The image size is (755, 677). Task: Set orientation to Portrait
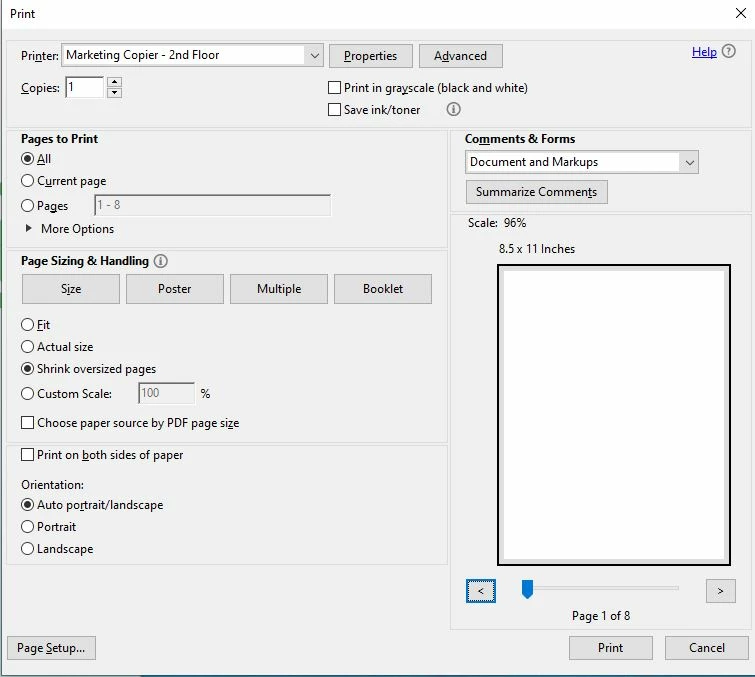pos(27,526)
